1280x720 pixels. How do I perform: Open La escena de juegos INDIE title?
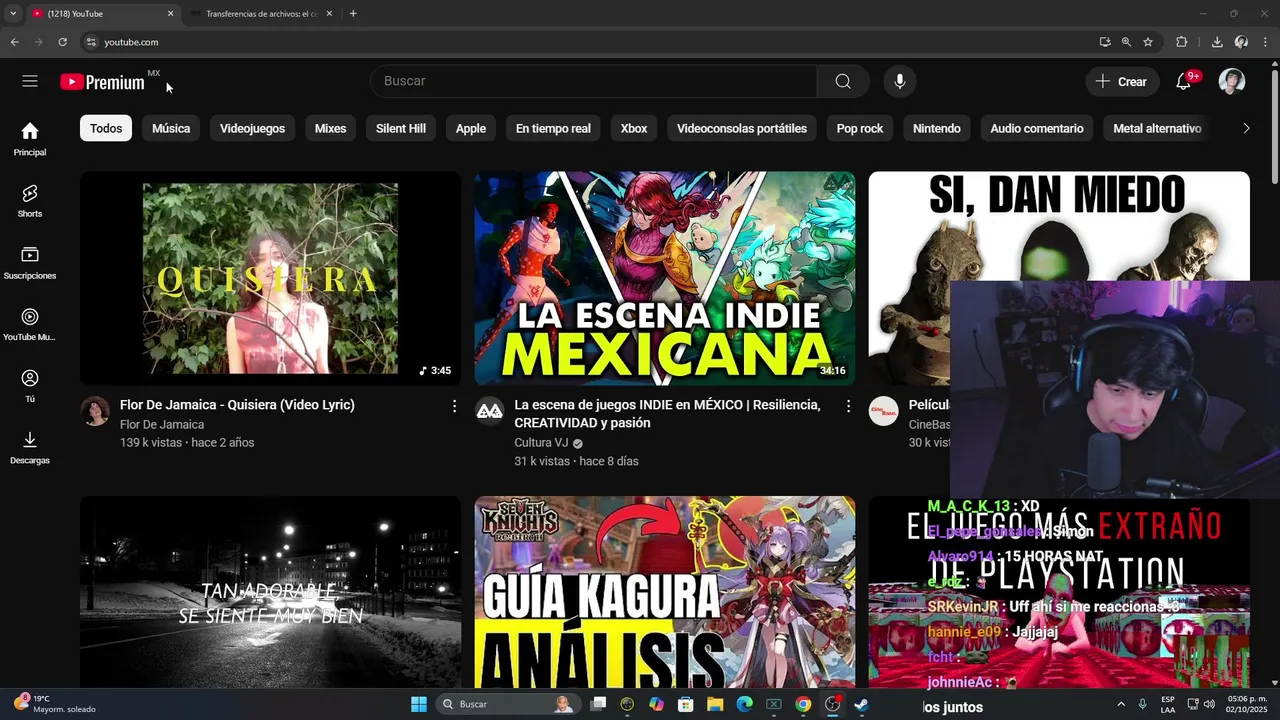667,414
